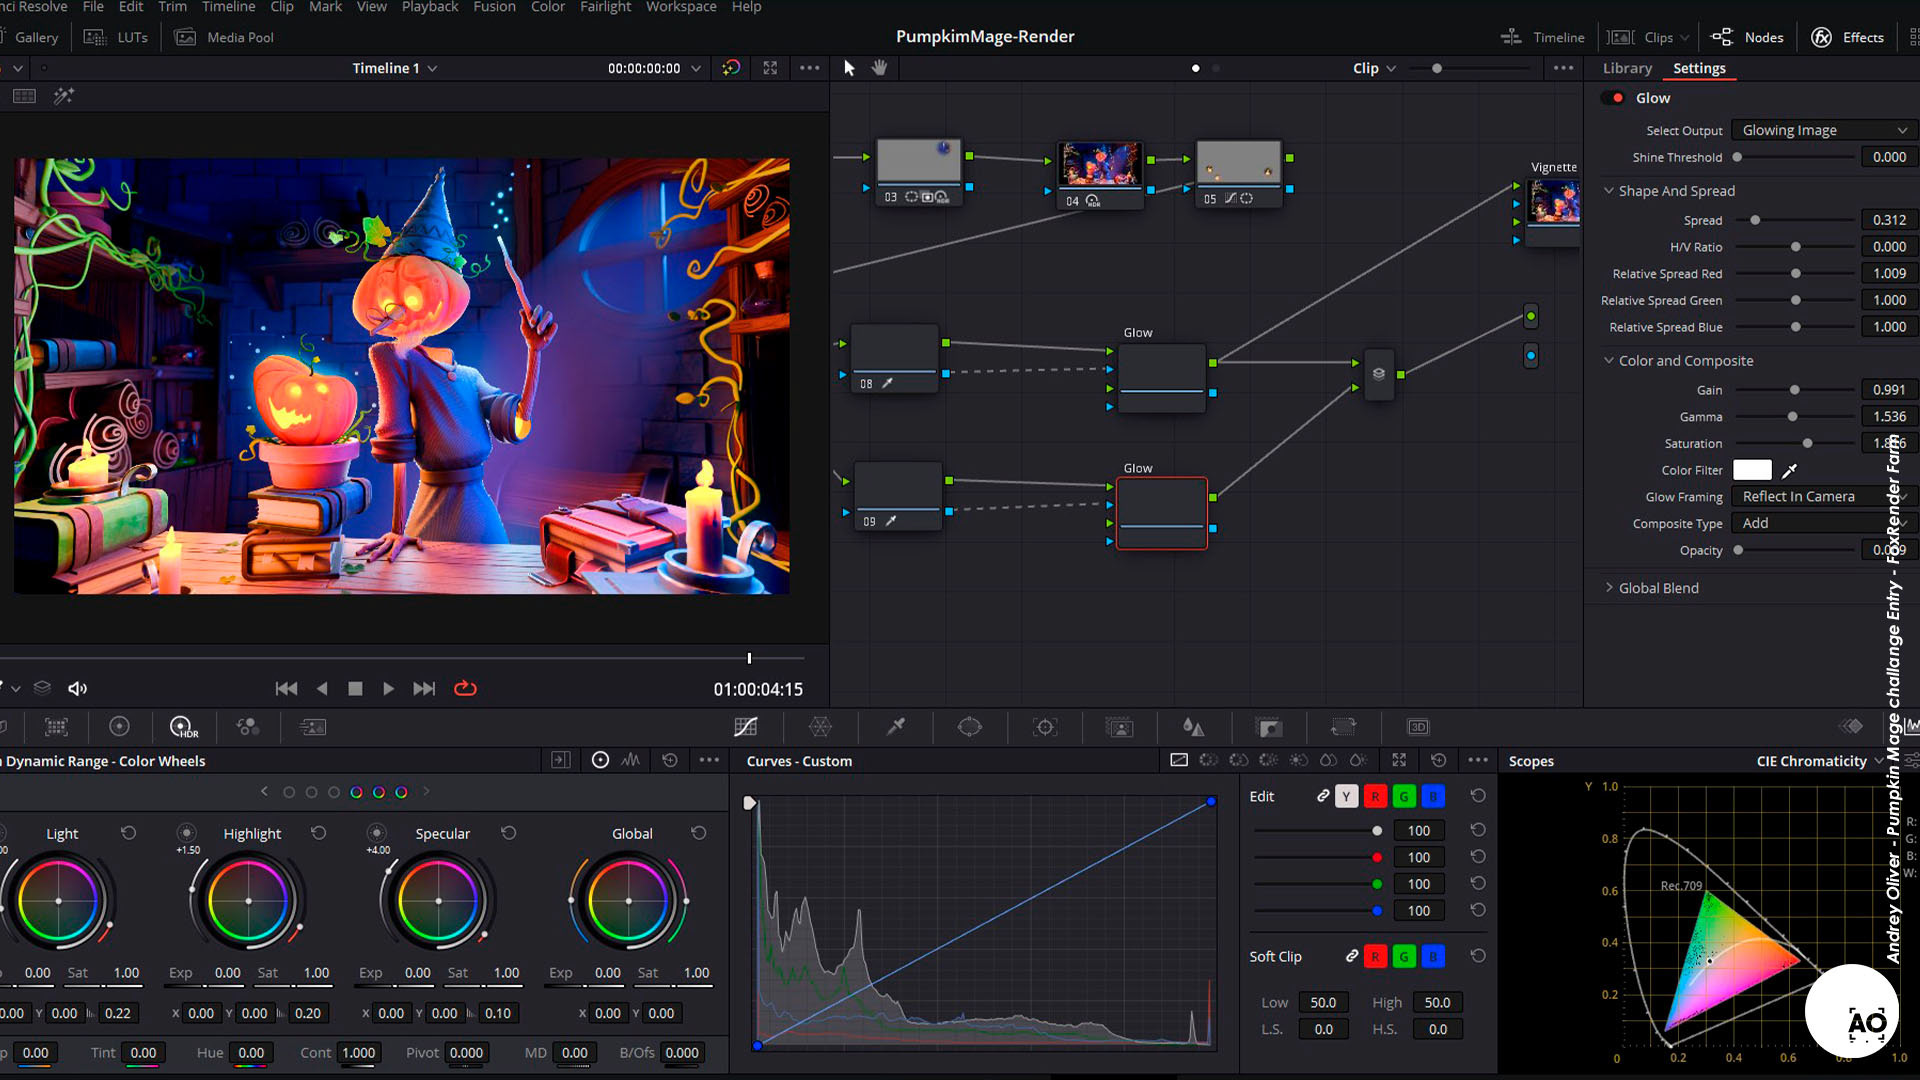This screenshot has height=1080, width=1920.
Task: Open the Fairlight menu
Action: pyautogui.click(x=605, y=7)
